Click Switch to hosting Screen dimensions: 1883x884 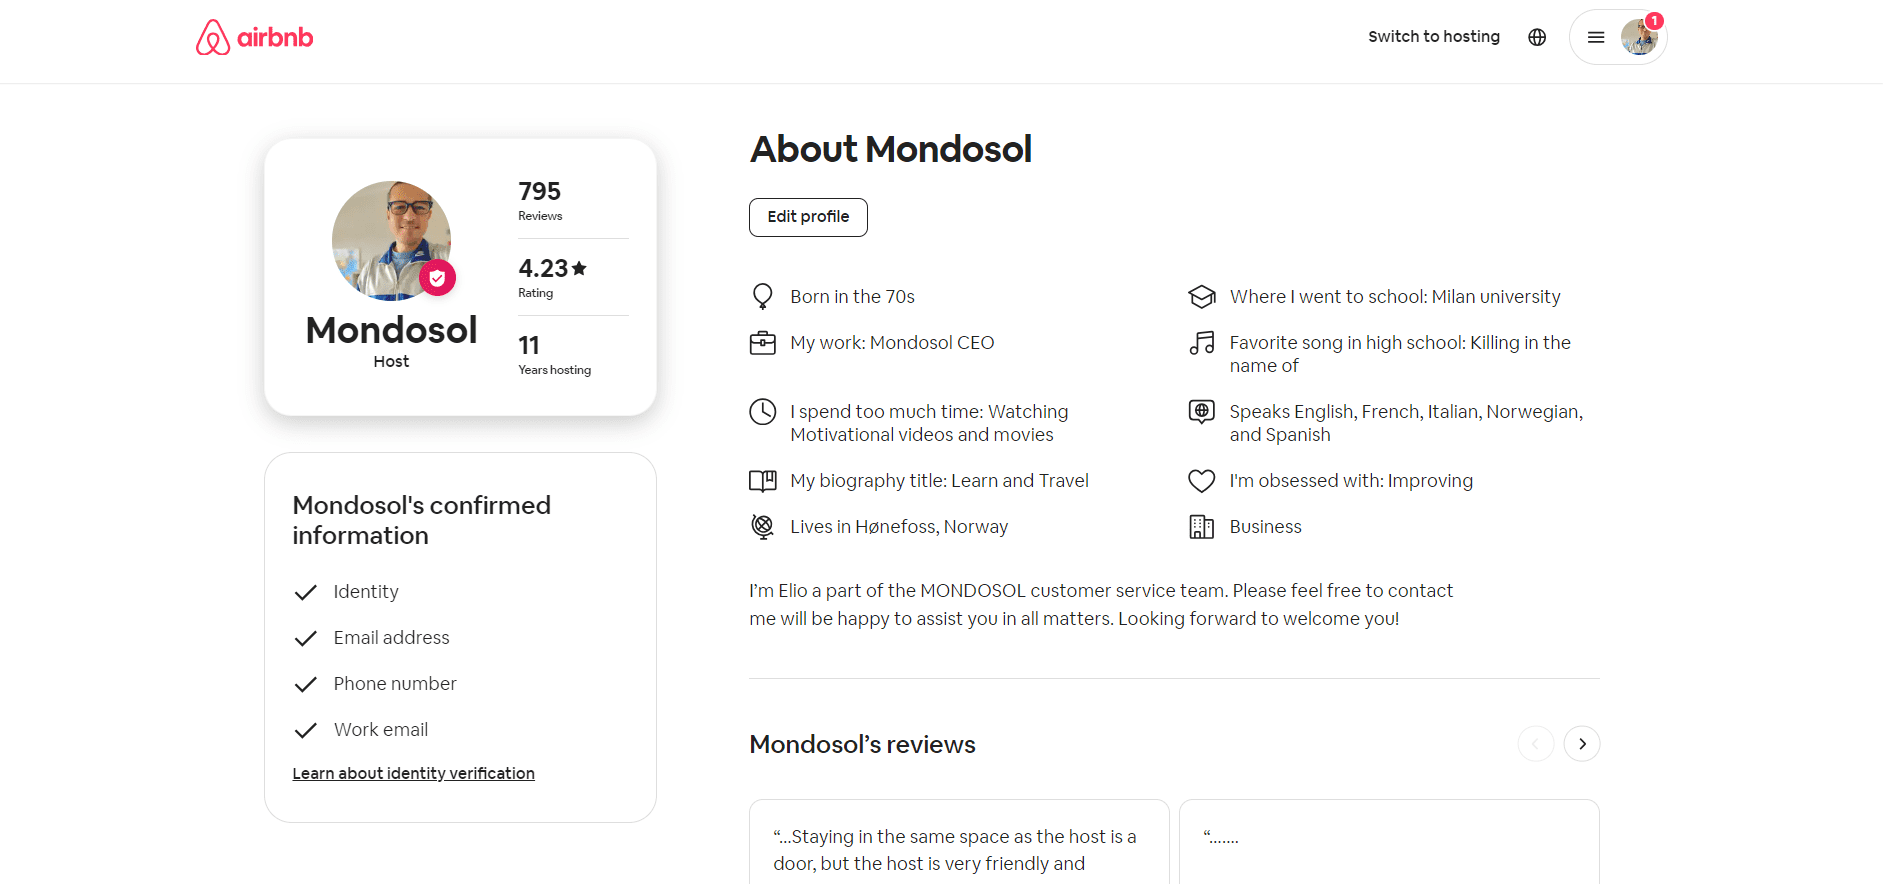click(1434, 36)
